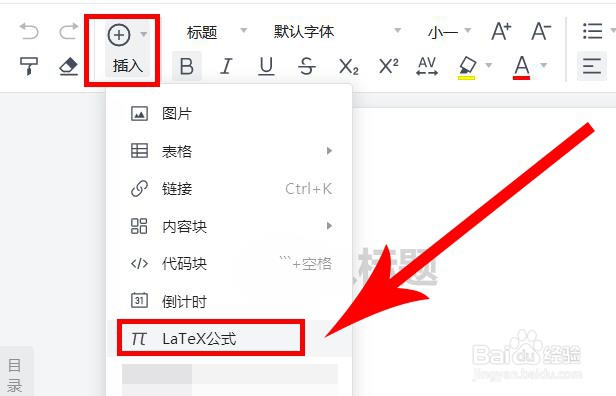Choose 内容块 from insert menu

(229, 226)
